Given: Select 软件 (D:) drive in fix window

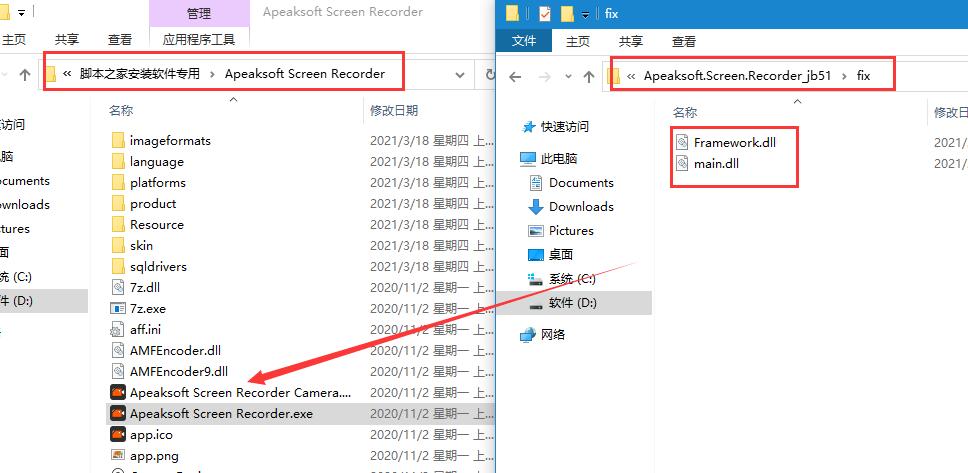Looking at the screenshot, I should tap(572, 303).
